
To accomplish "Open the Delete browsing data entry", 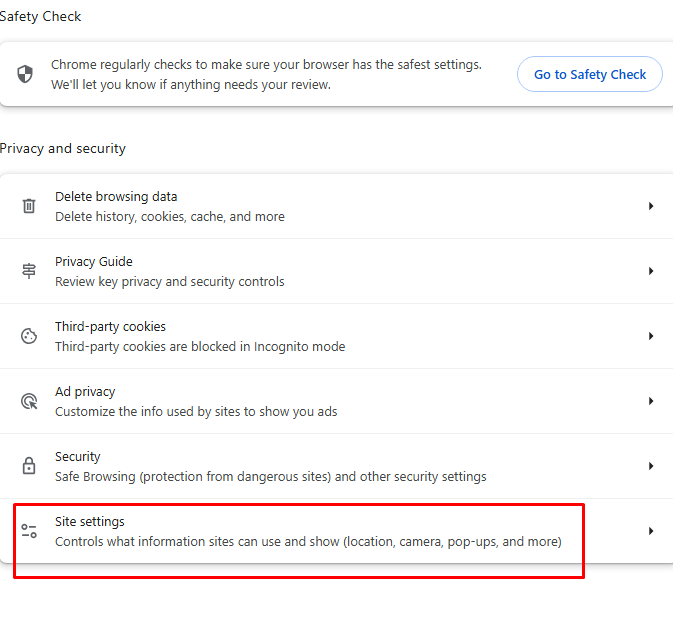I will pos(336,206).
